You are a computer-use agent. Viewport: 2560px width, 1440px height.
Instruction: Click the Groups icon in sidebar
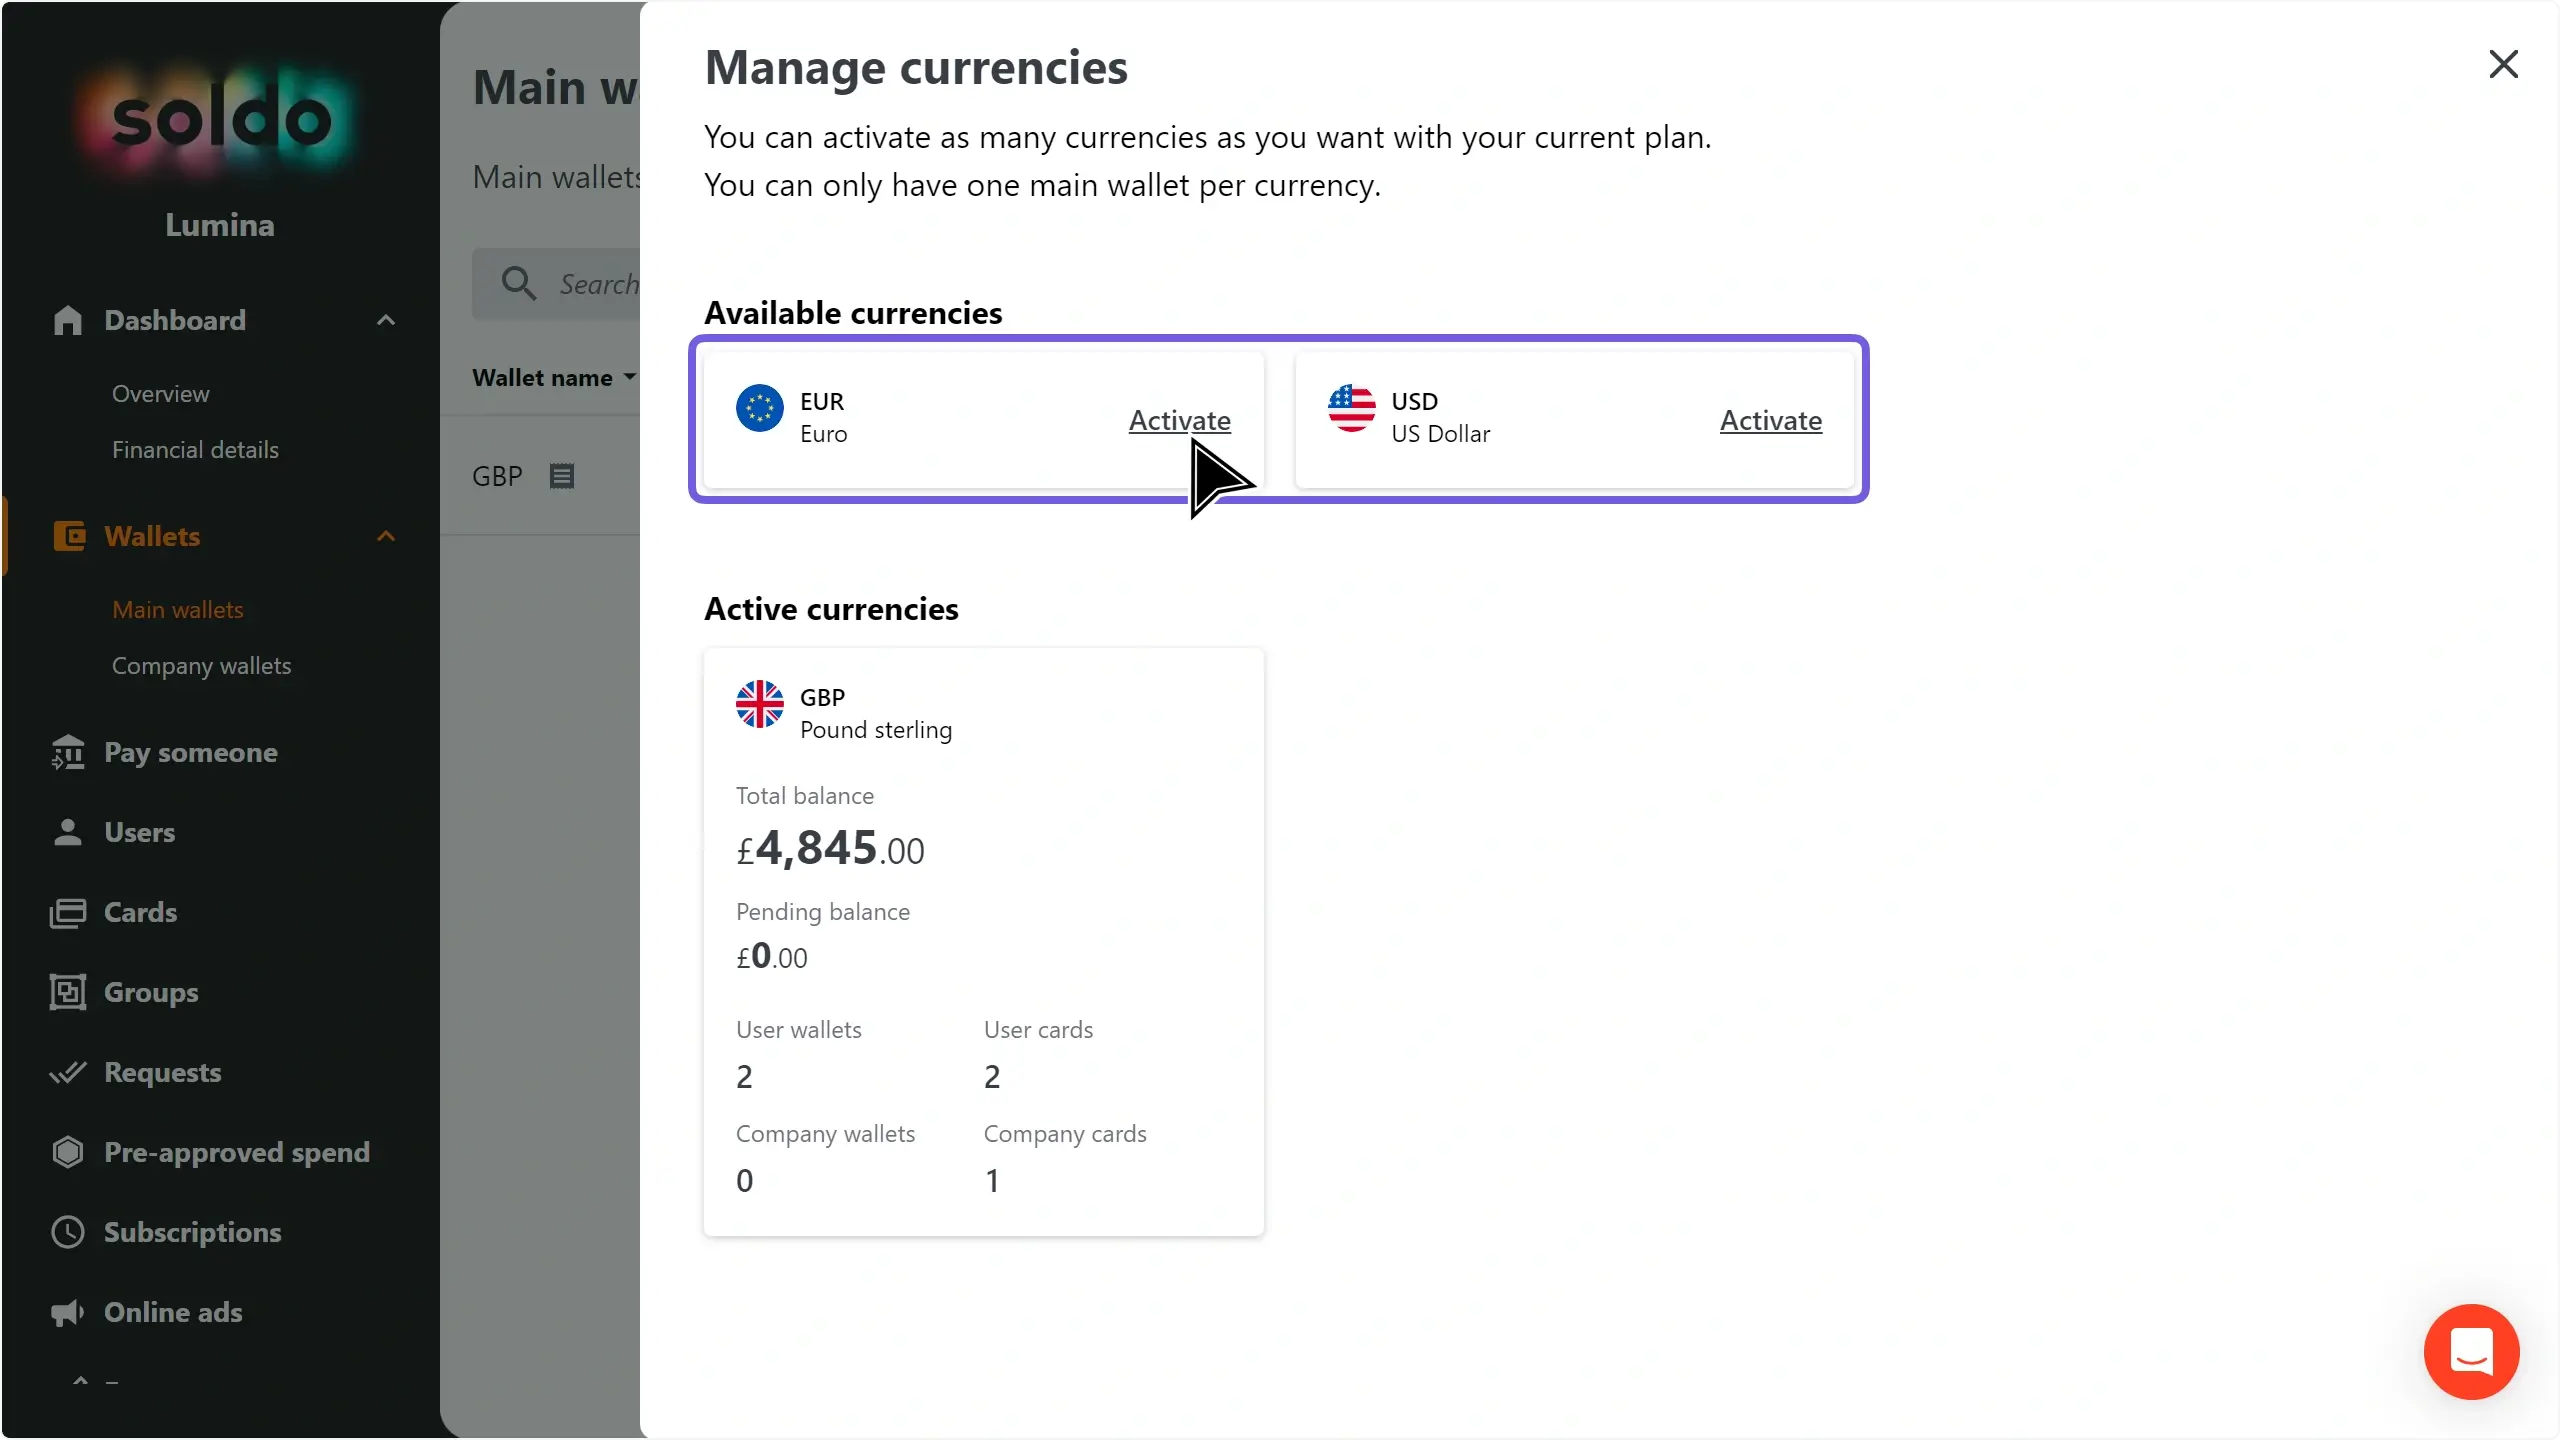[x=67, y=992]
